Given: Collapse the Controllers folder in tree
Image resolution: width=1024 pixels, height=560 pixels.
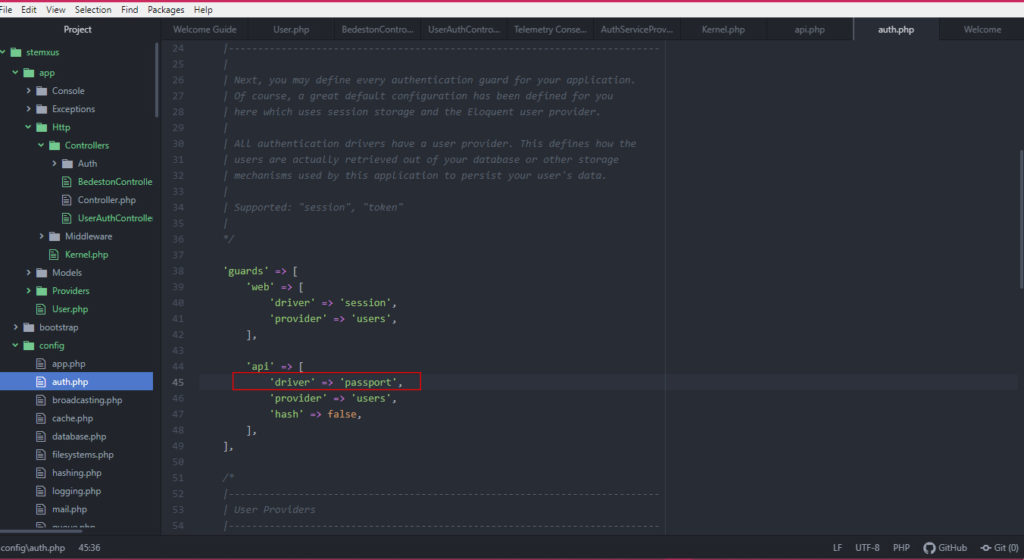Looking at the screenshot, I should [42, 146].
